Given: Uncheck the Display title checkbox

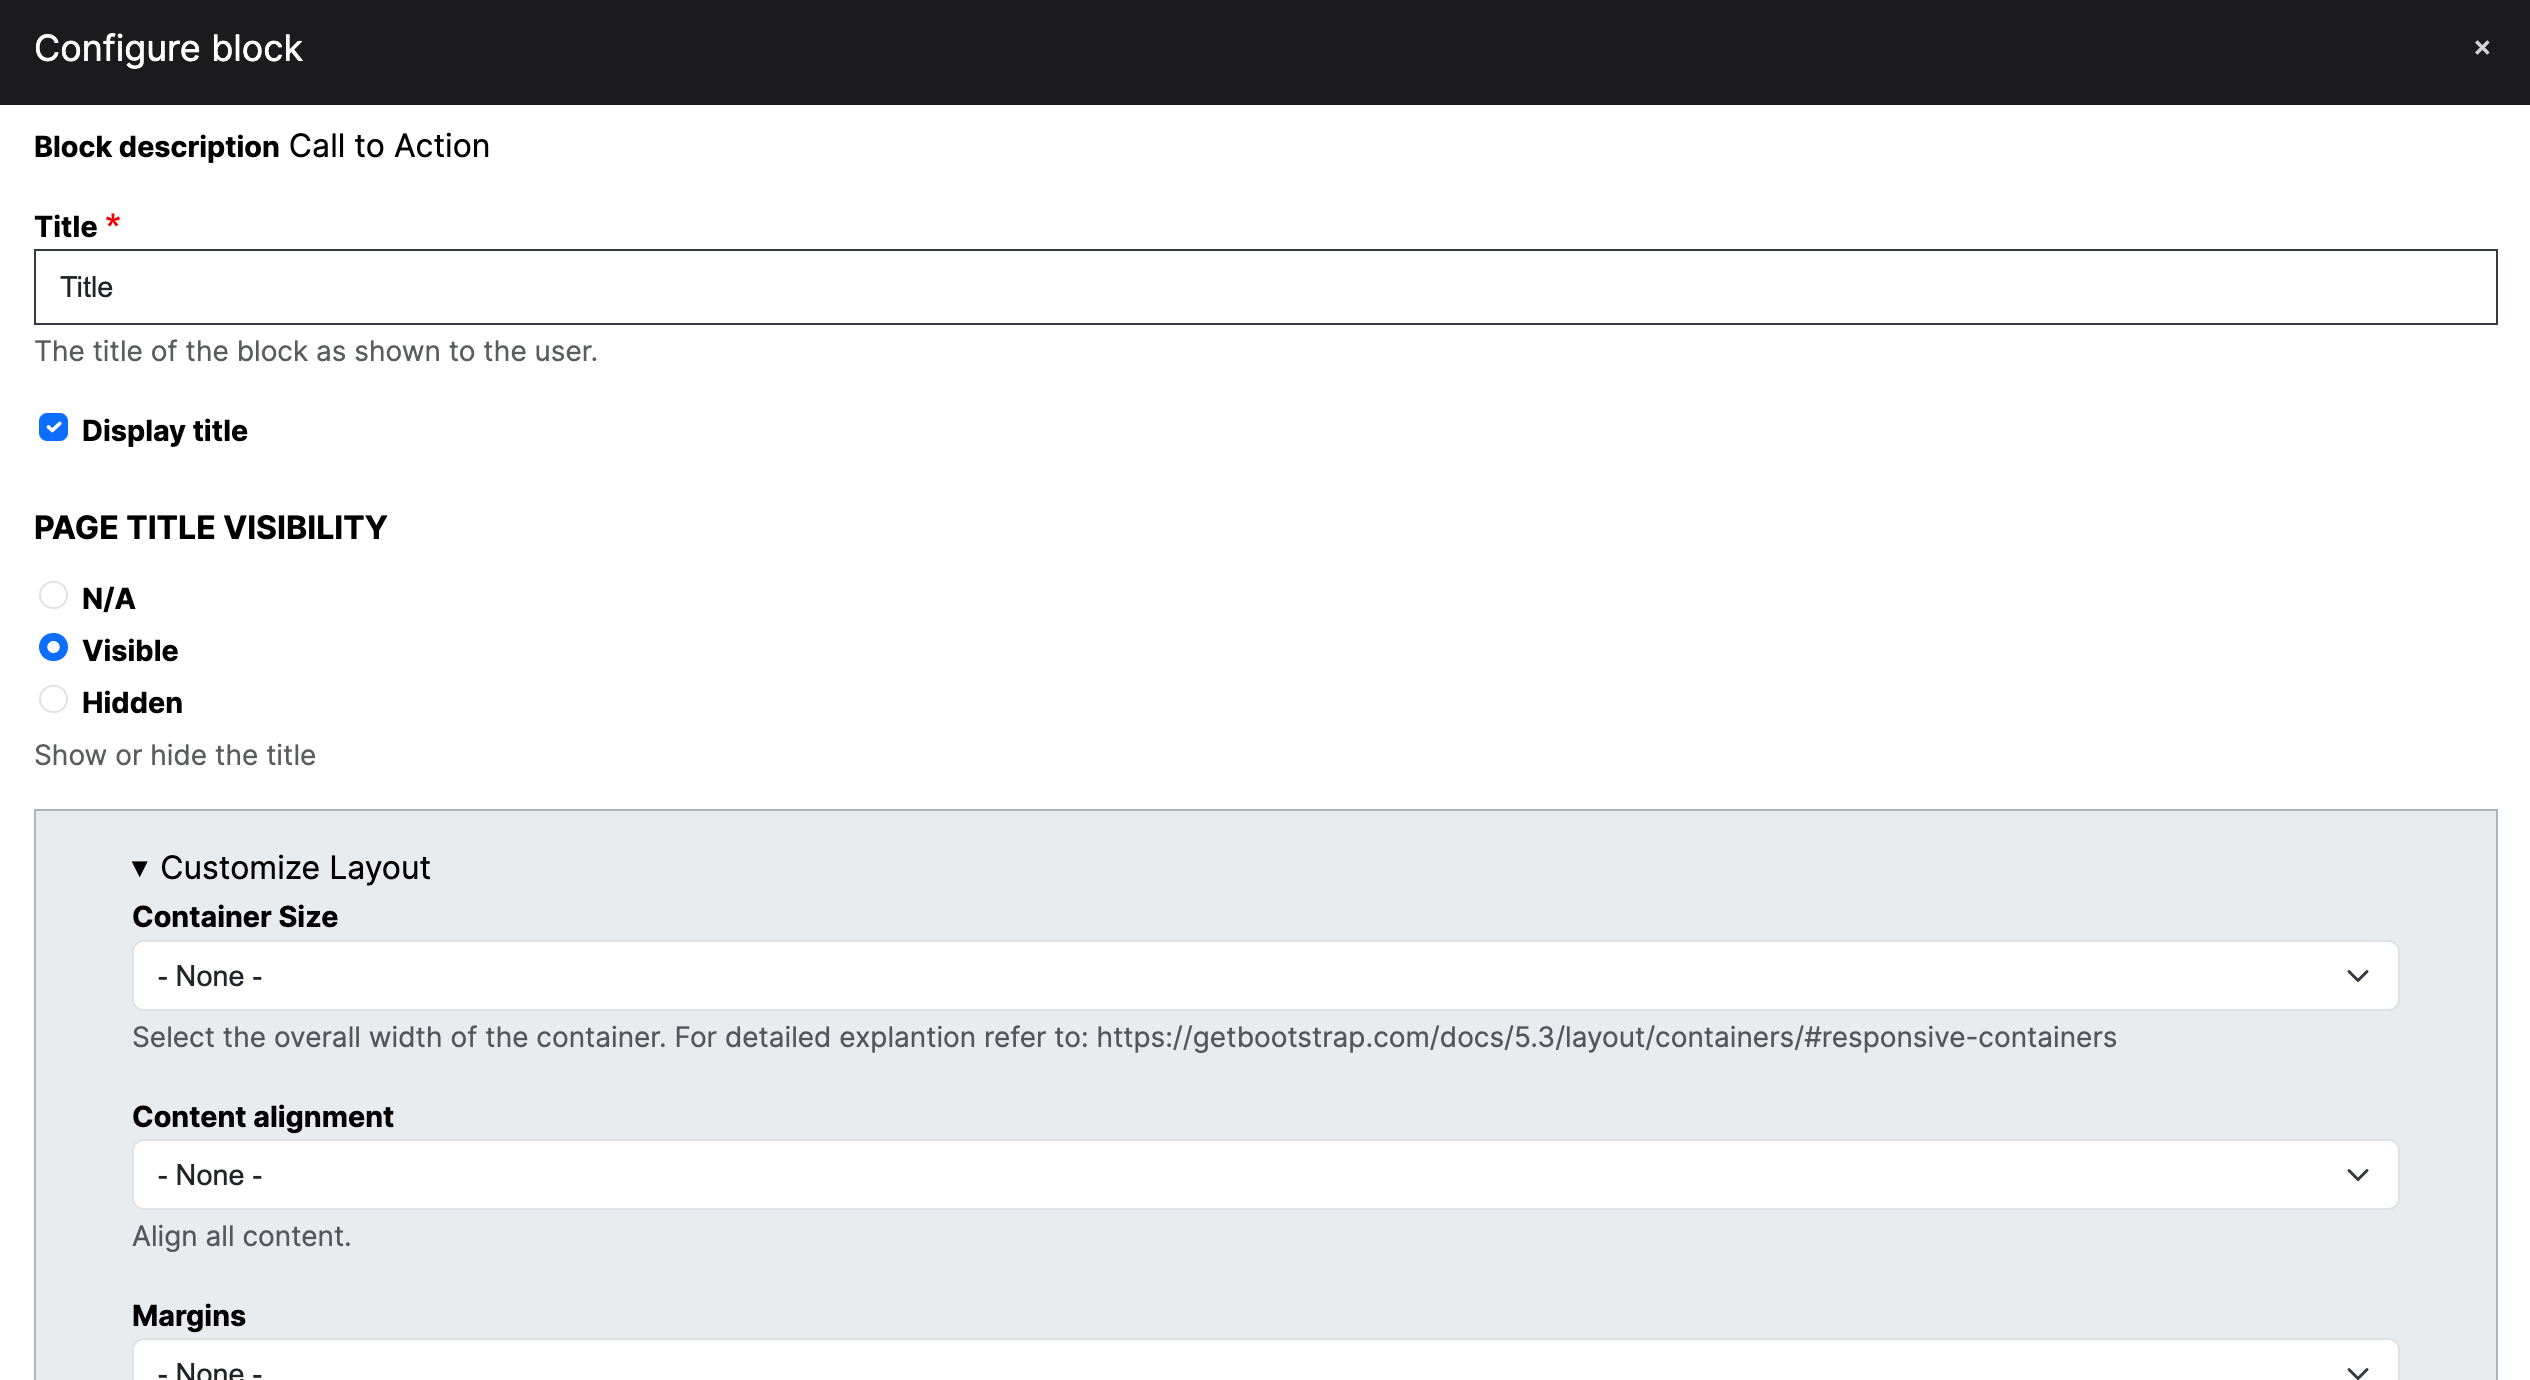Looking at the screenshot, I should (x=53, y=428).
